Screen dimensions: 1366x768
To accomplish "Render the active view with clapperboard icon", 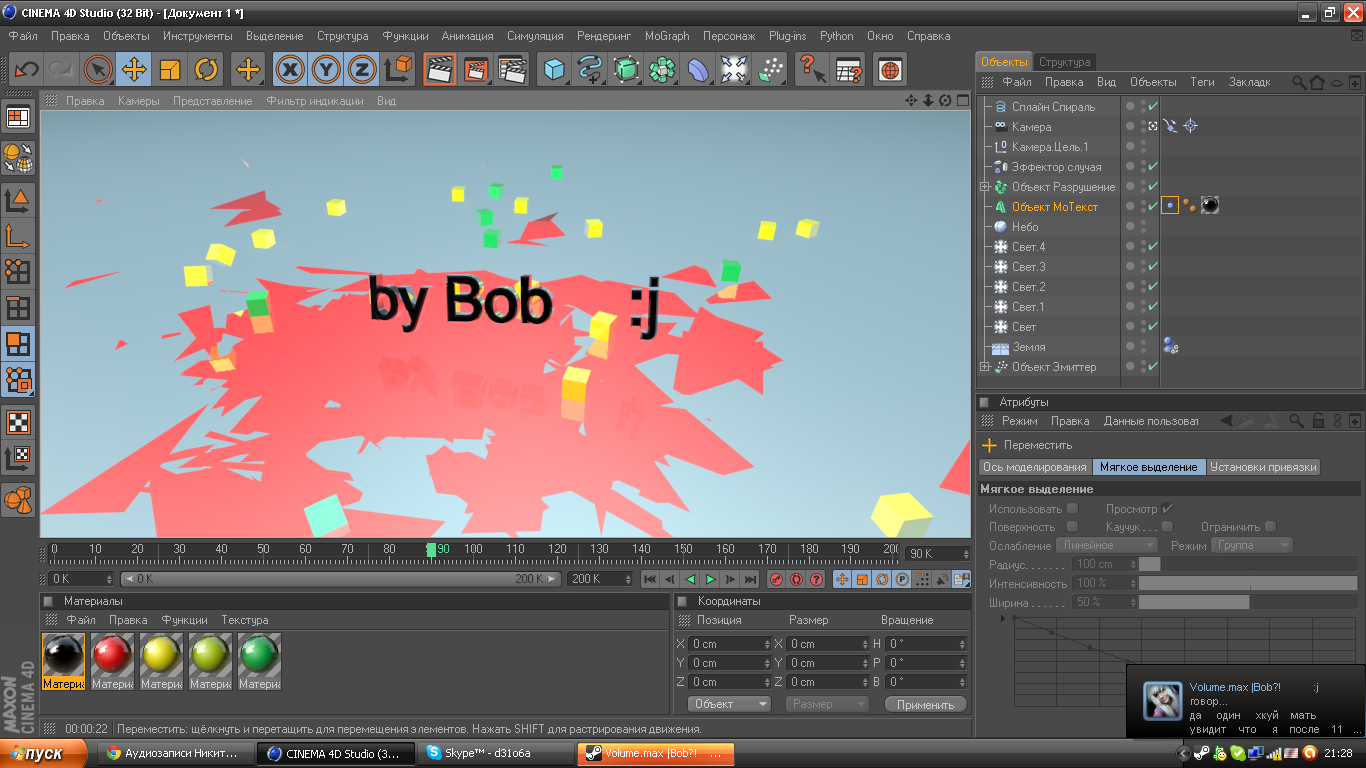I will click(439, 69).
